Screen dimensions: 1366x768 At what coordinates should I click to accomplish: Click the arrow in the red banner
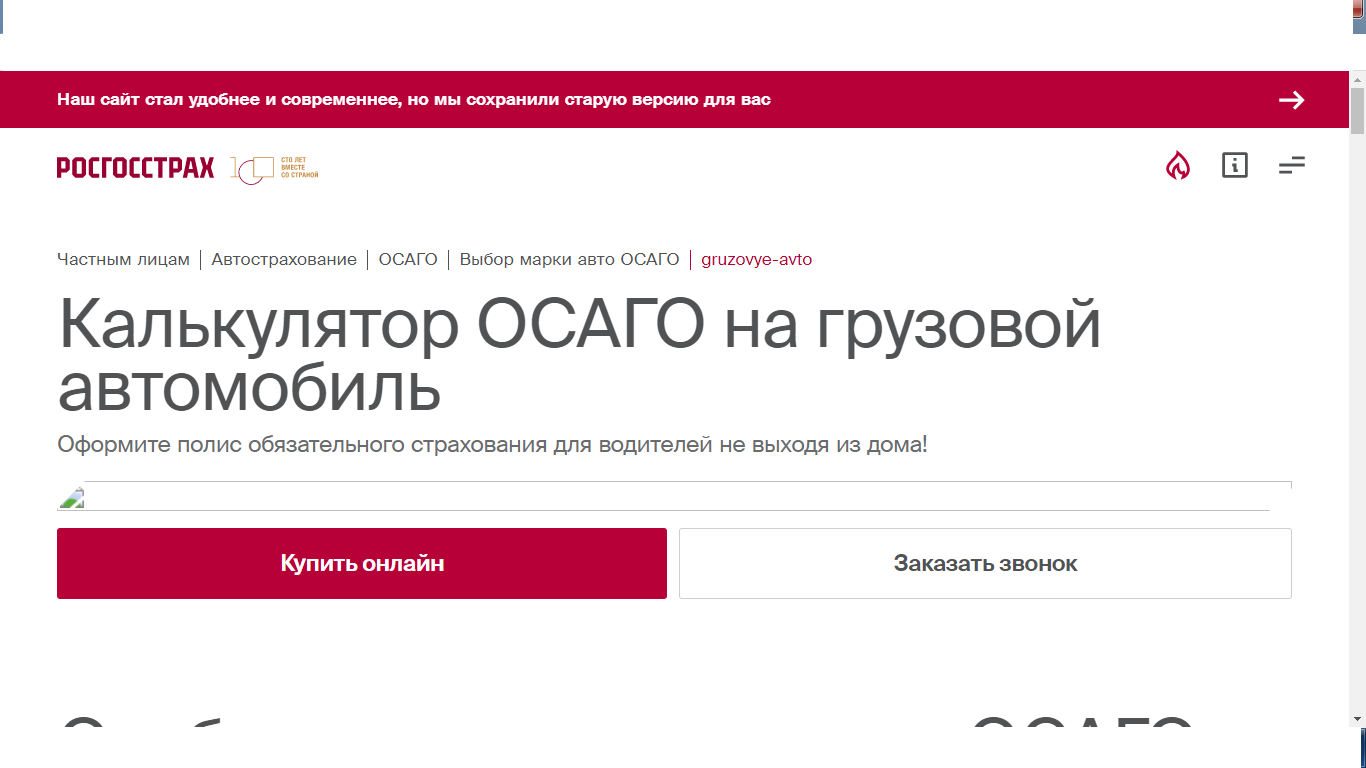(1291, 100)
